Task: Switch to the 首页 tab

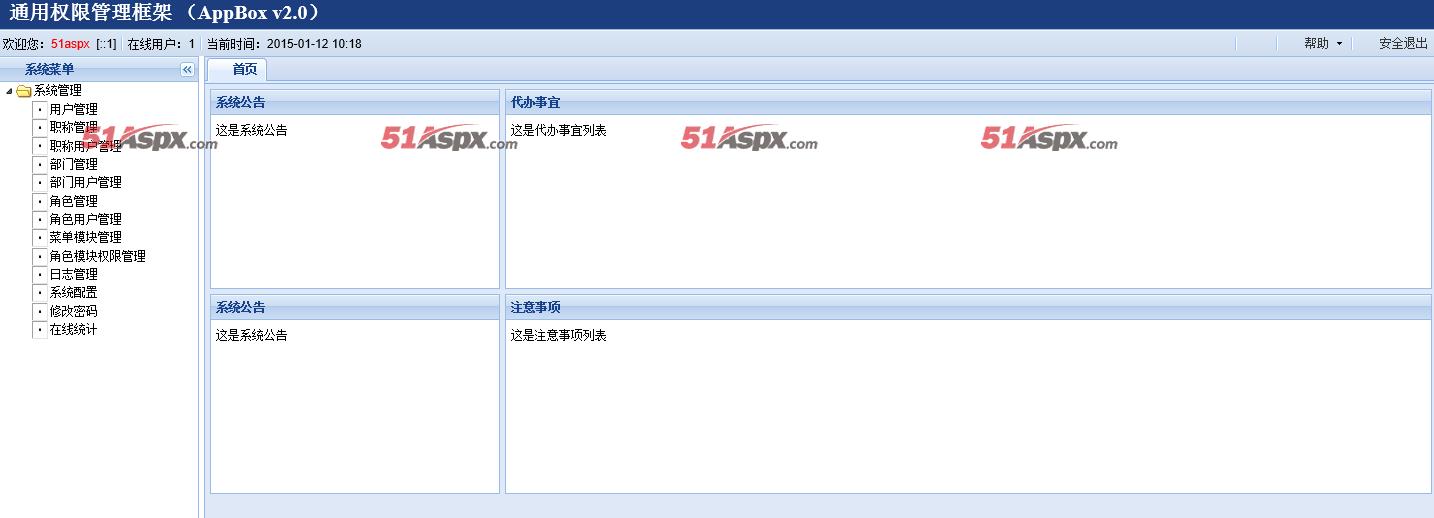Action: [x=238, y=69]
